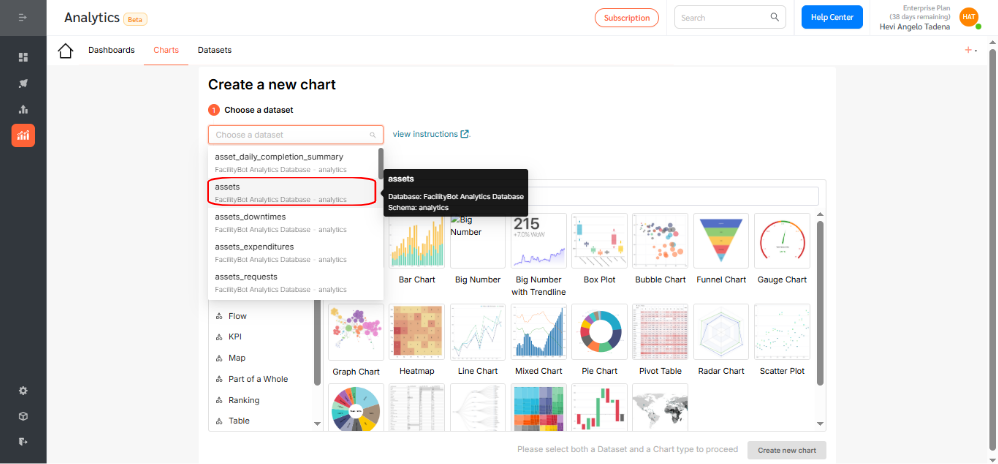This screenshot has width=998, height=464.
Task: Open the Help Center button
Action: point(832,17)
